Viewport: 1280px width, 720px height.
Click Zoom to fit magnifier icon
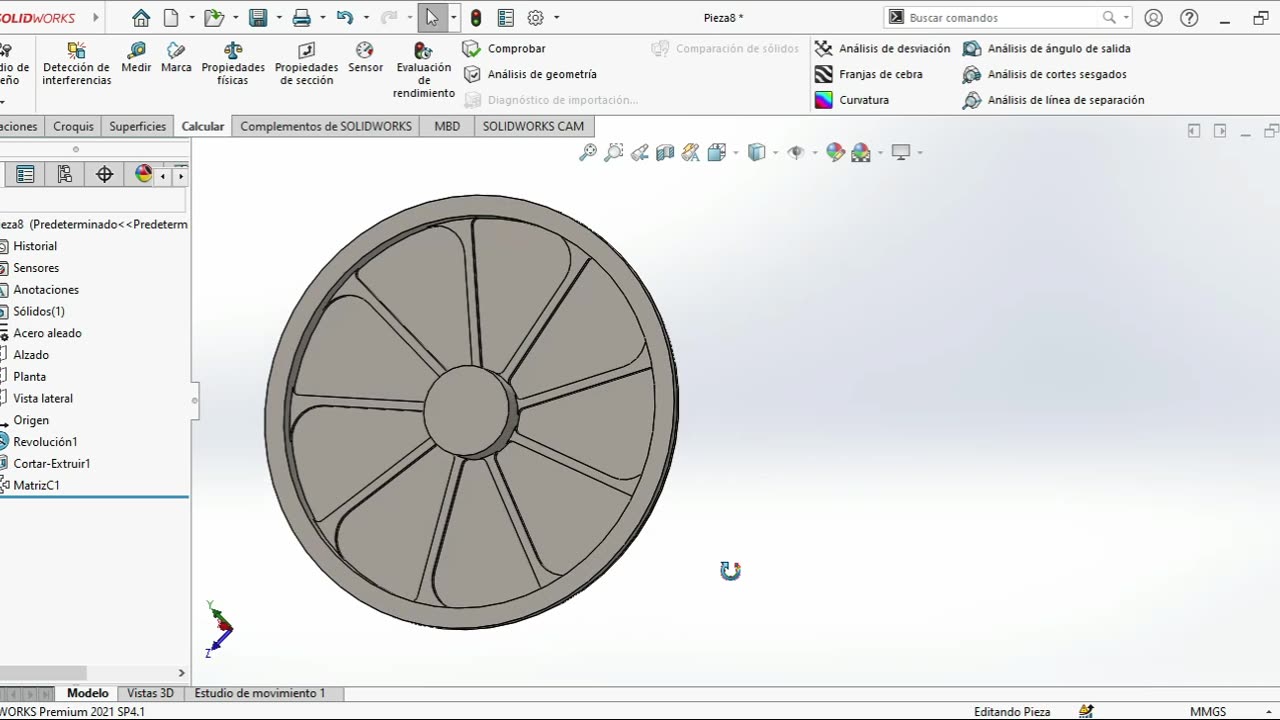coord(588,152)
